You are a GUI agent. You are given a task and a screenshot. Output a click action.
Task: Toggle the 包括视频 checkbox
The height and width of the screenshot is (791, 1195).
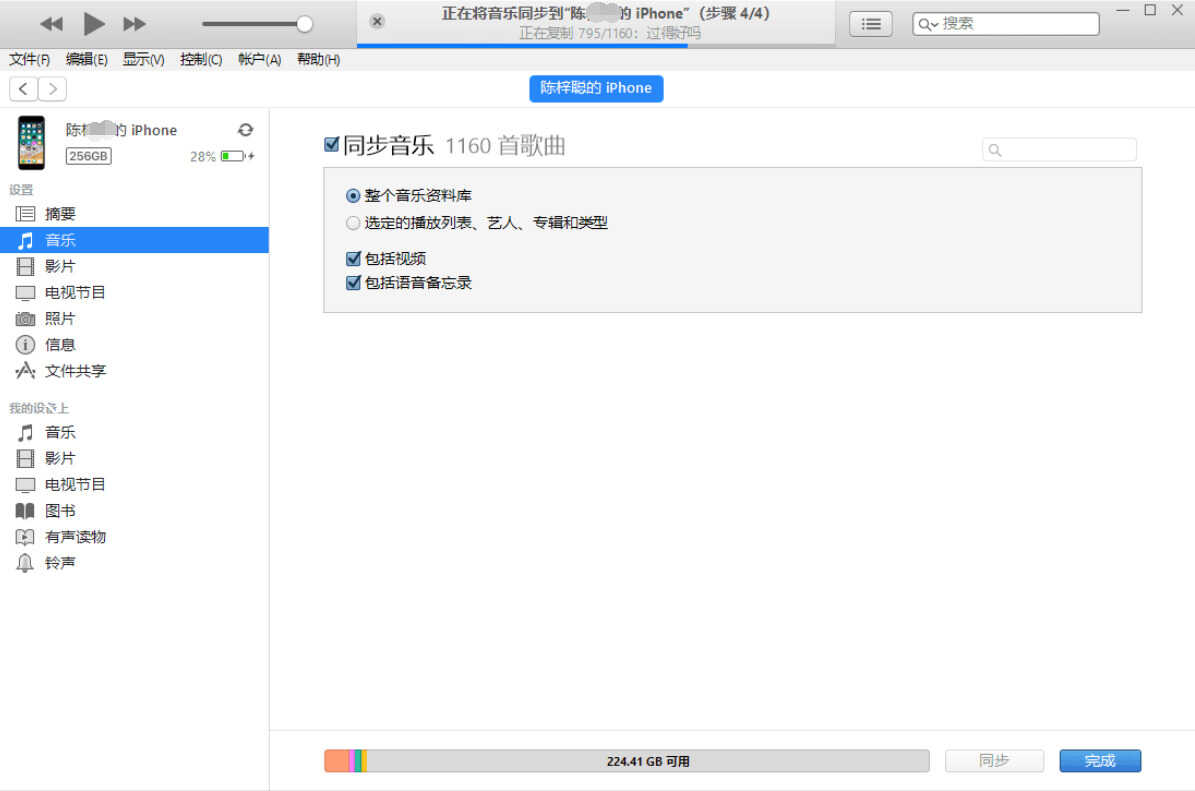tap(354, 258)
